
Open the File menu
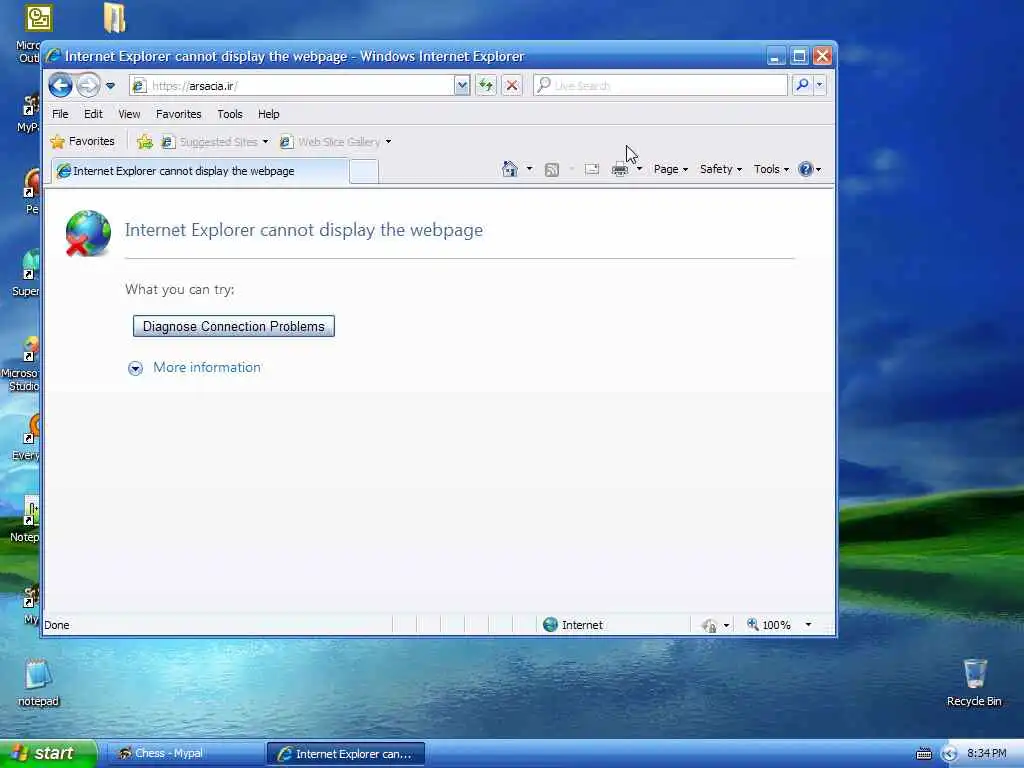click(60, 114)
